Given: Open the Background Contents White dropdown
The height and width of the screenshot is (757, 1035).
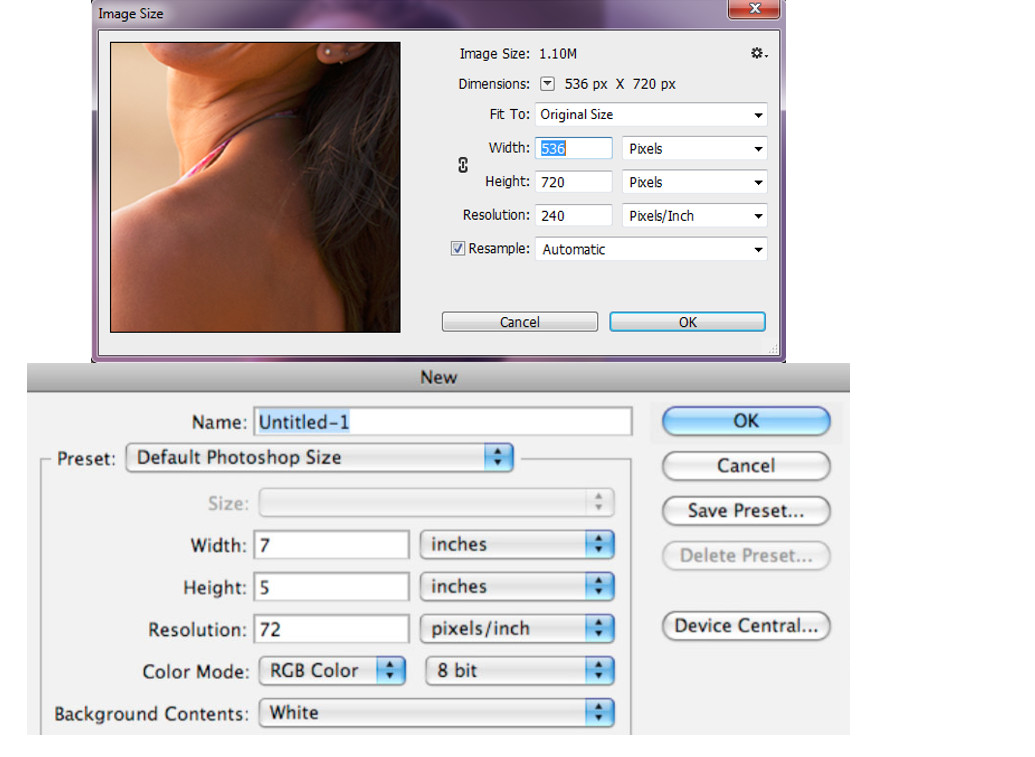Looking at the screenshot, I should (x=437, y=713).
